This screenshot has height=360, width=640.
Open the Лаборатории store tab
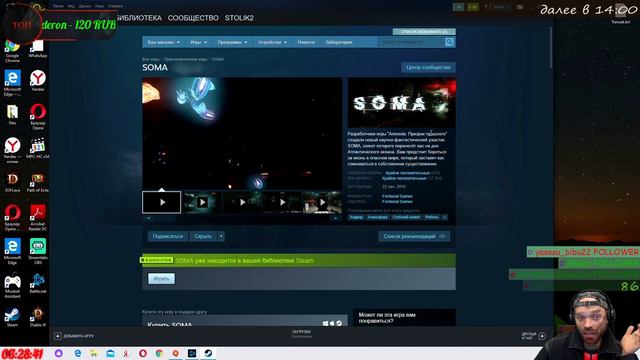point(338,42)
